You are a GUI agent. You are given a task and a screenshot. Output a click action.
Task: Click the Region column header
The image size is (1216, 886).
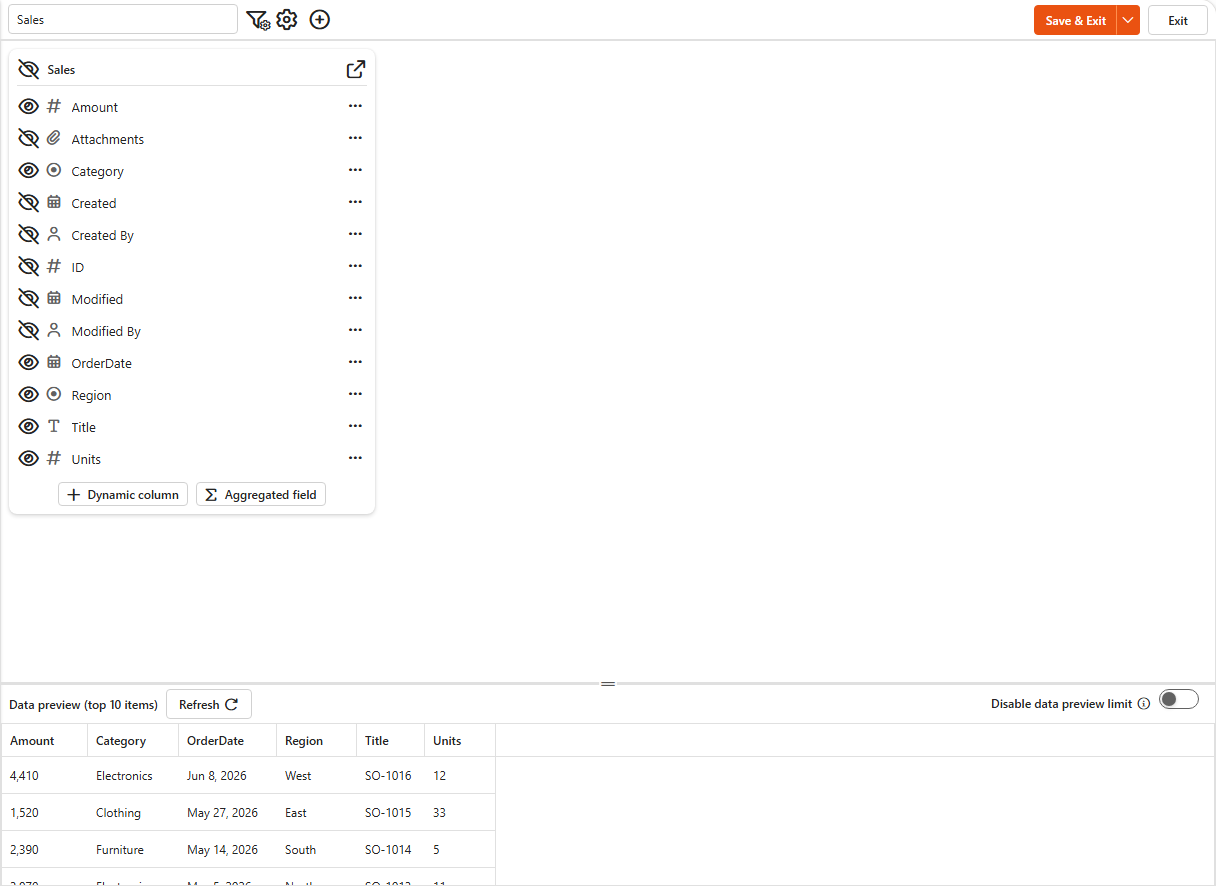pyautogui.click(x=316, y=741)
